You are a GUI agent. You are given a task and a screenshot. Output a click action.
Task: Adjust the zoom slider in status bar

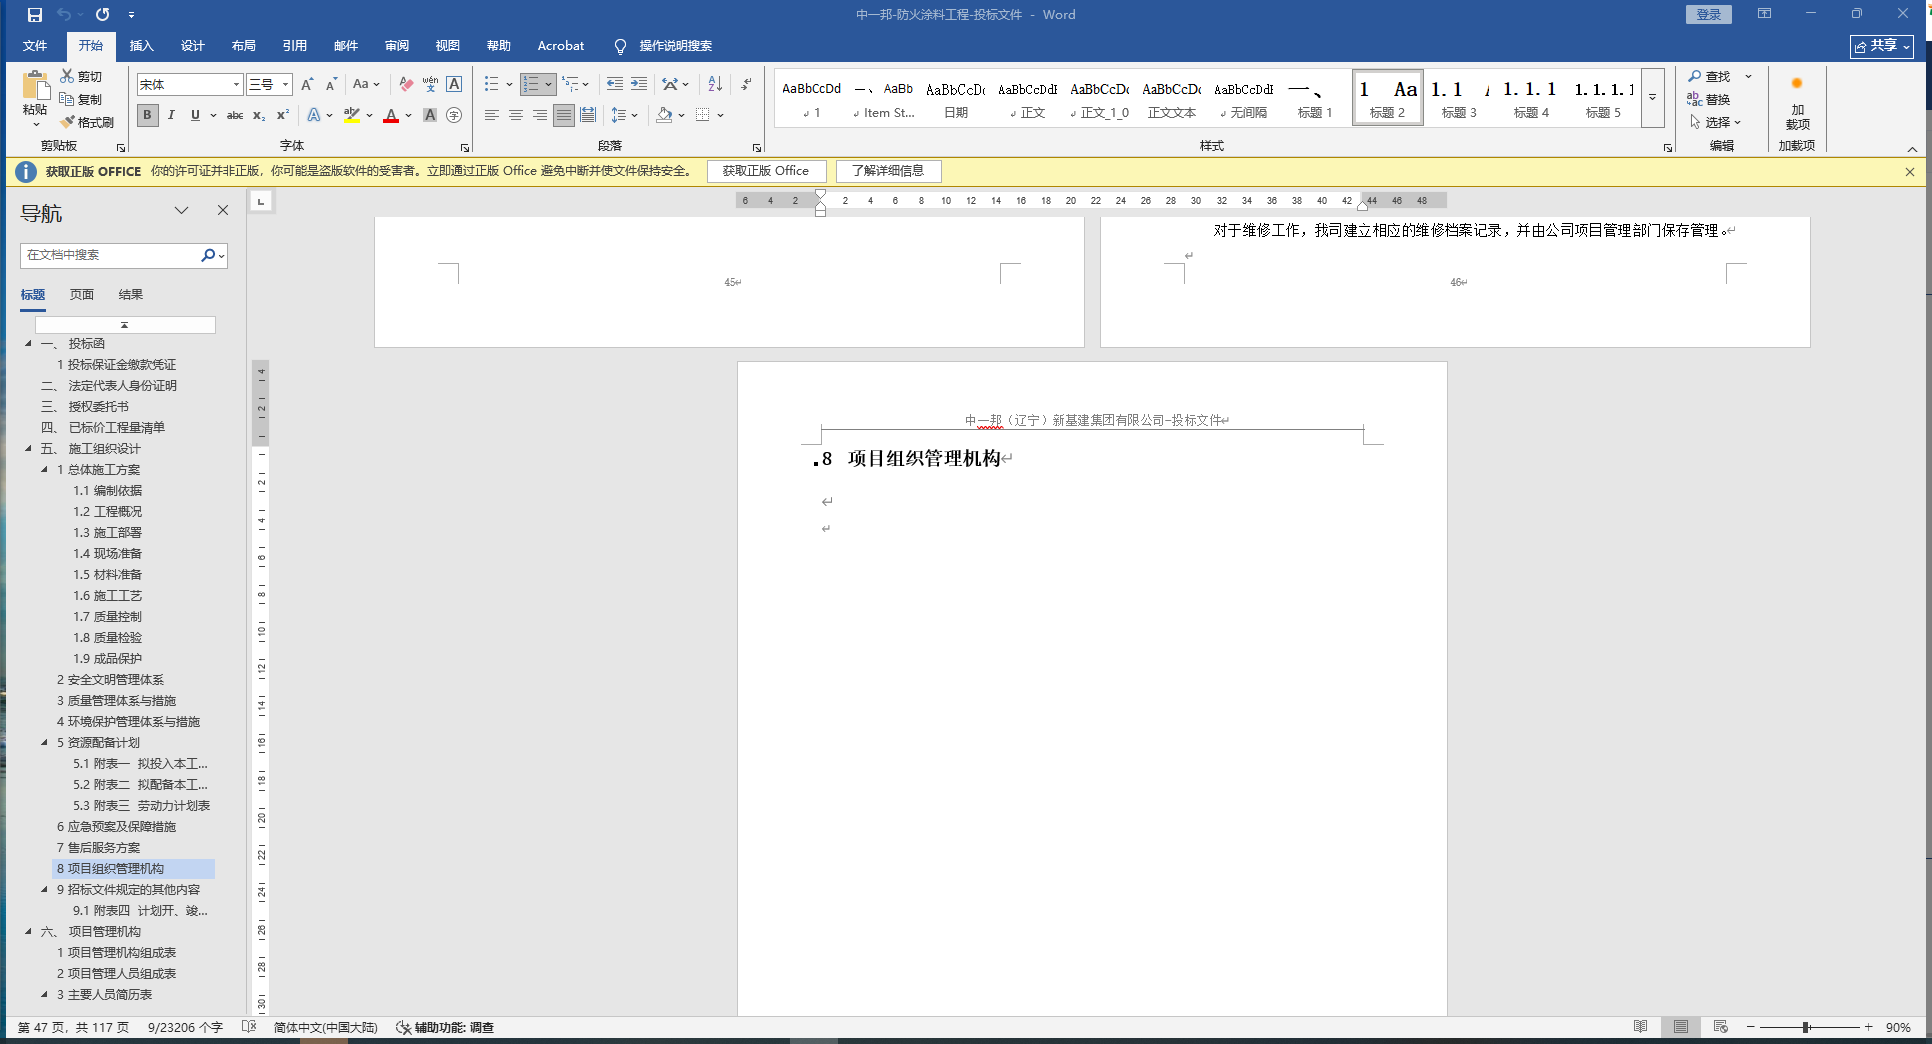[x=1808, y=1027]
